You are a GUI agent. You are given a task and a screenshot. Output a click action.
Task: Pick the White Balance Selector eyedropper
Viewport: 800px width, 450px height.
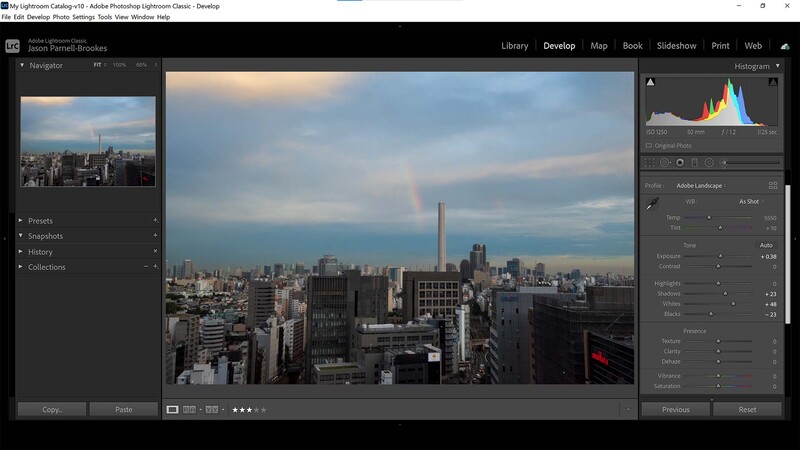(652, 204)
